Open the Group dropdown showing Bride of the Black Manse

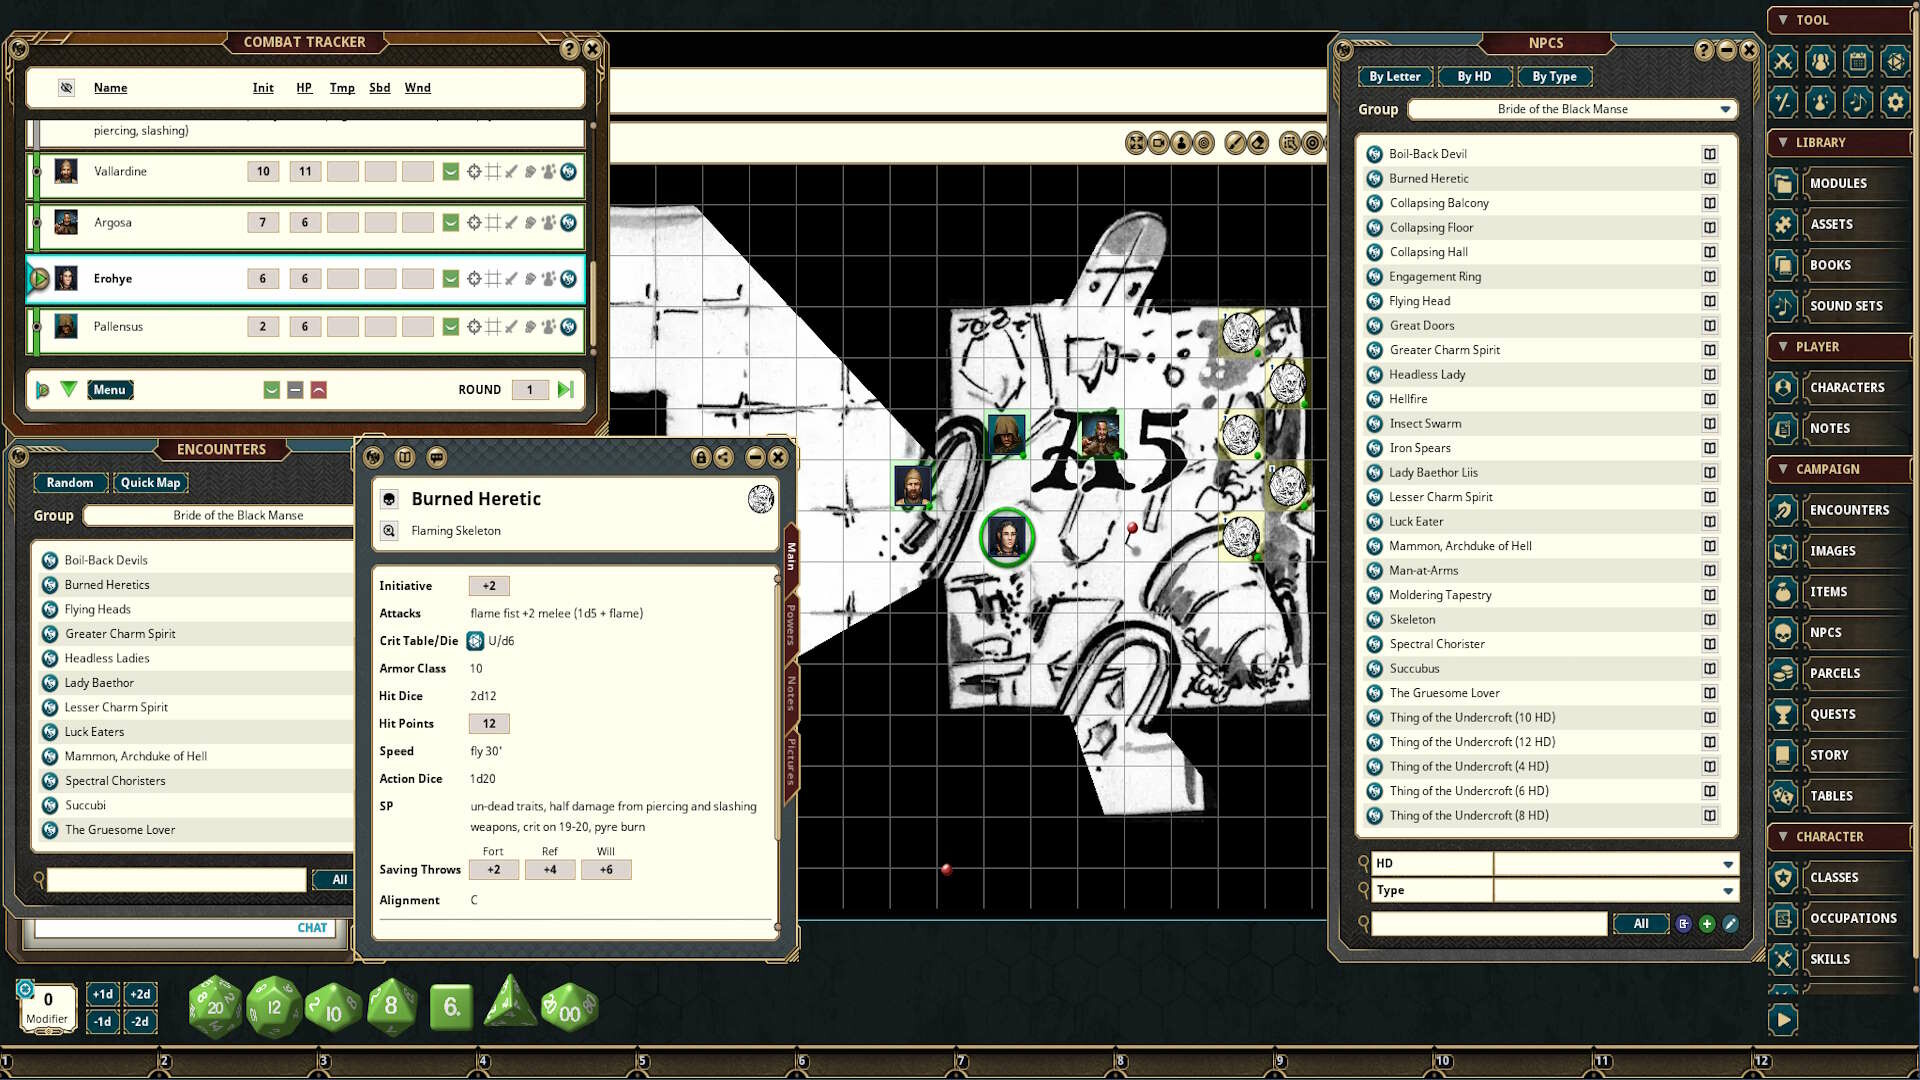pos(1572,109)
